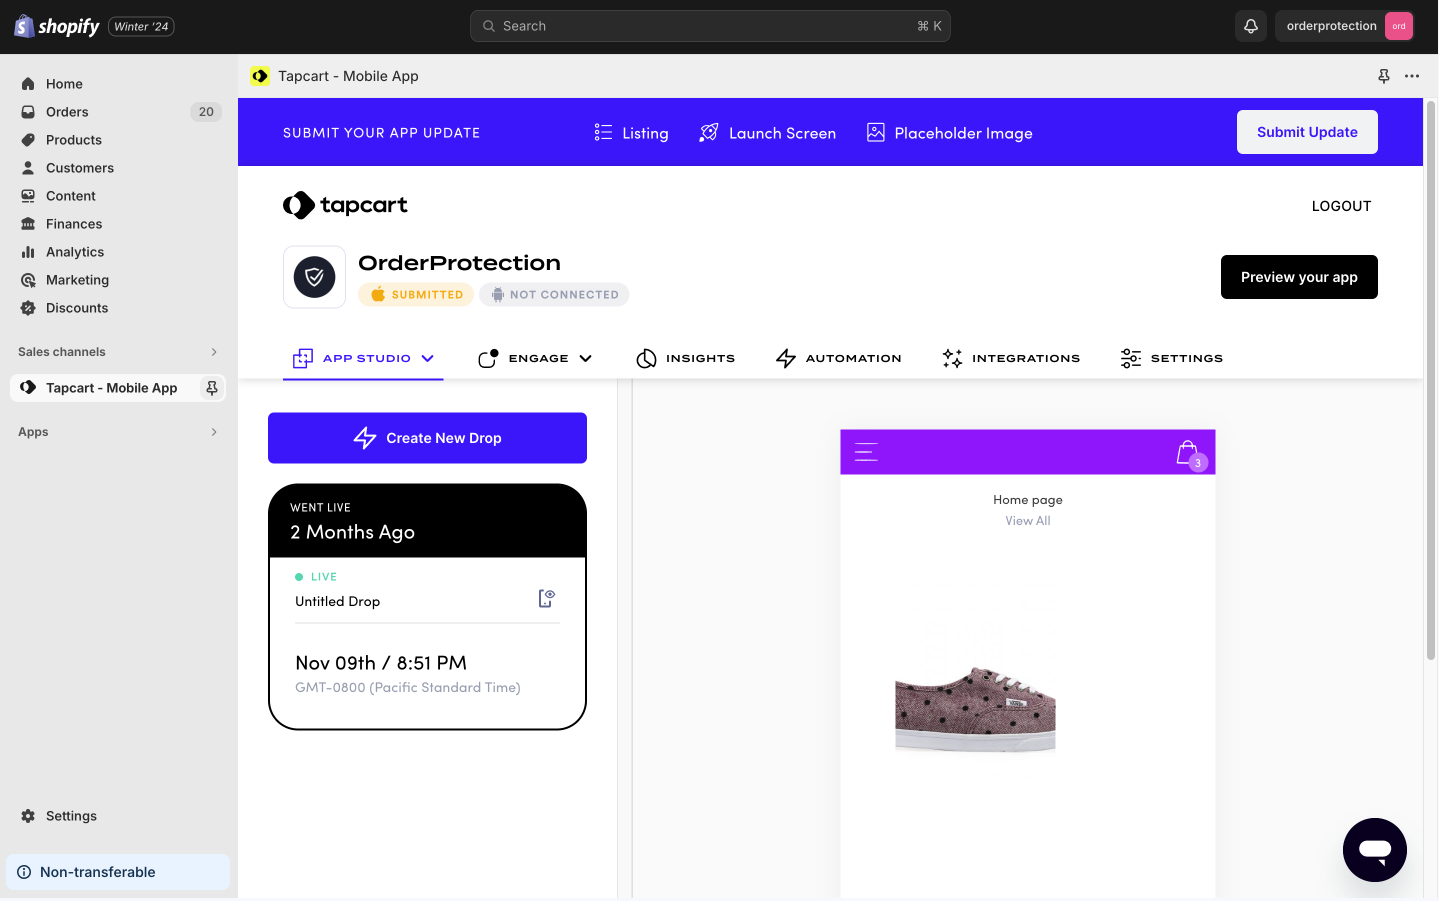
Task: Click the tapcart logo
Action: pos(345,205)
